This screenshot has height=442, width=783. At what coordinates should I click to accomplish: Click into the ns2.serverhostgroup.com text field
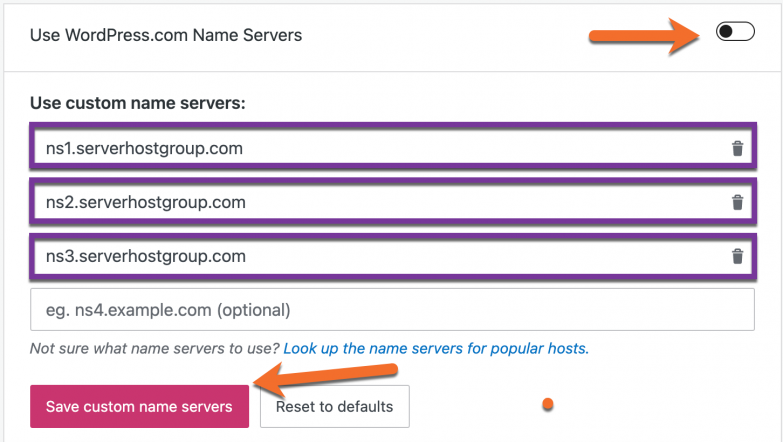pyautogui.click(x=380, y=203)
